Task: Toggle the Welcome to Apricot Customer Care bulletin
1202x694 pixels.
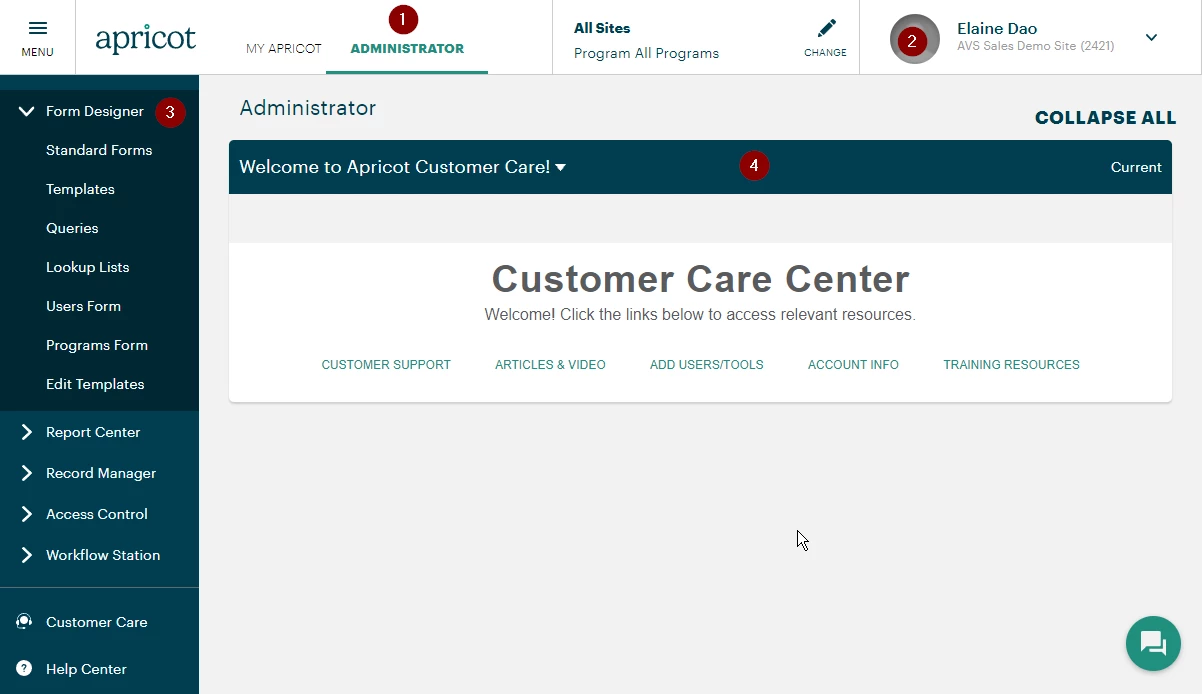Action: point(403,167)
